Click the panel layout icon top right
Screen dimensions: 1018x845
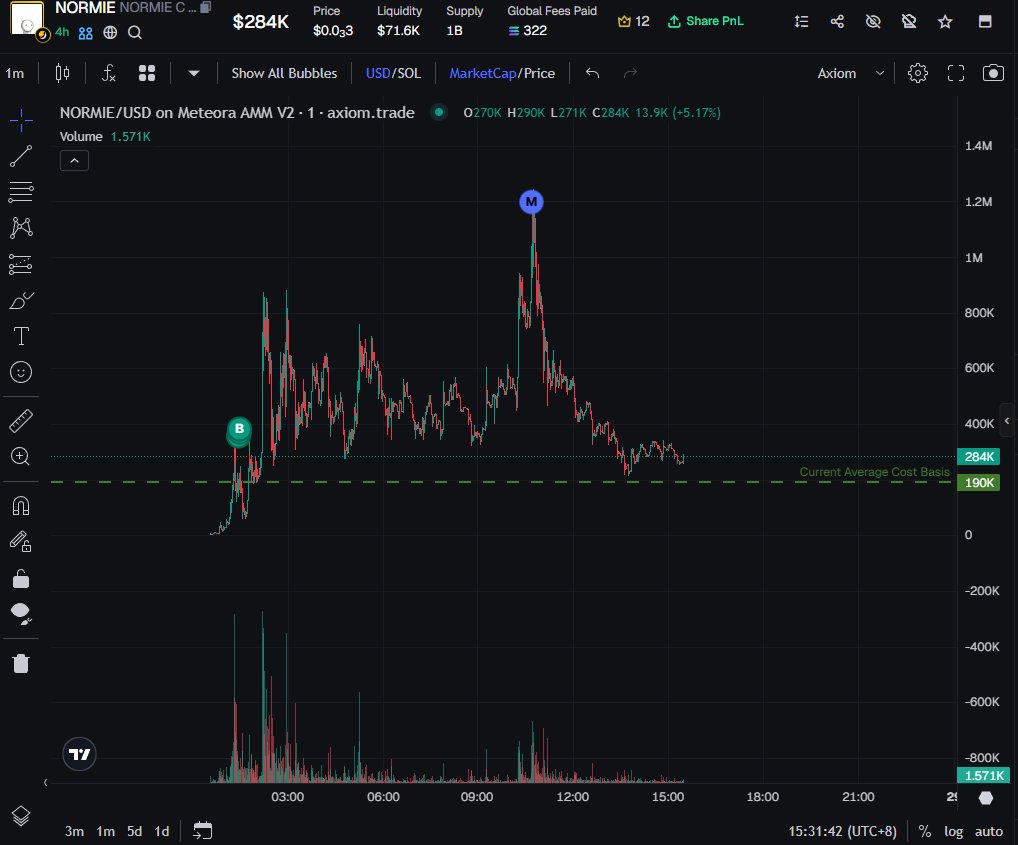tap(985, 21)
